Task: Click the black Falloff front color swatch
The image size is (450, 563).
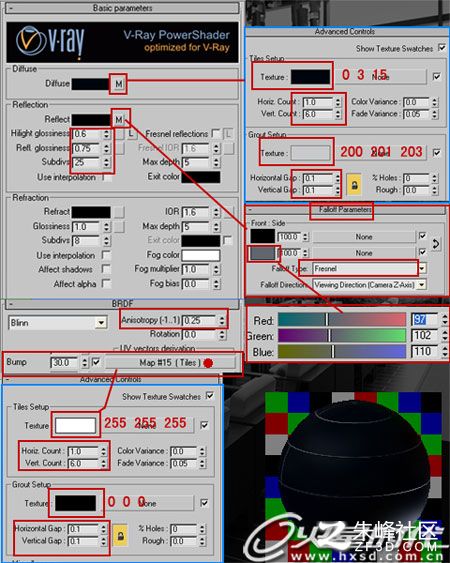Action: [263, 237]
